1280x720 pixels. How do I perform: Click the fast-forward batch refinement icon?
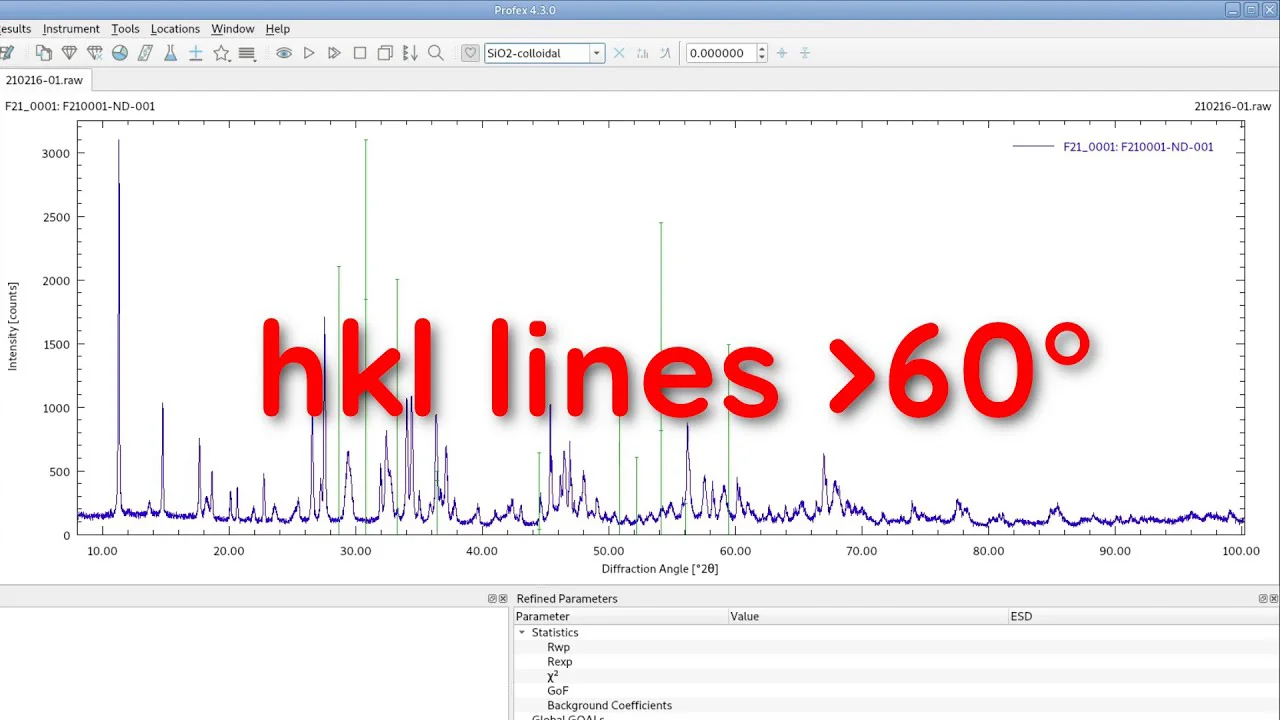[x=334, y=53]
